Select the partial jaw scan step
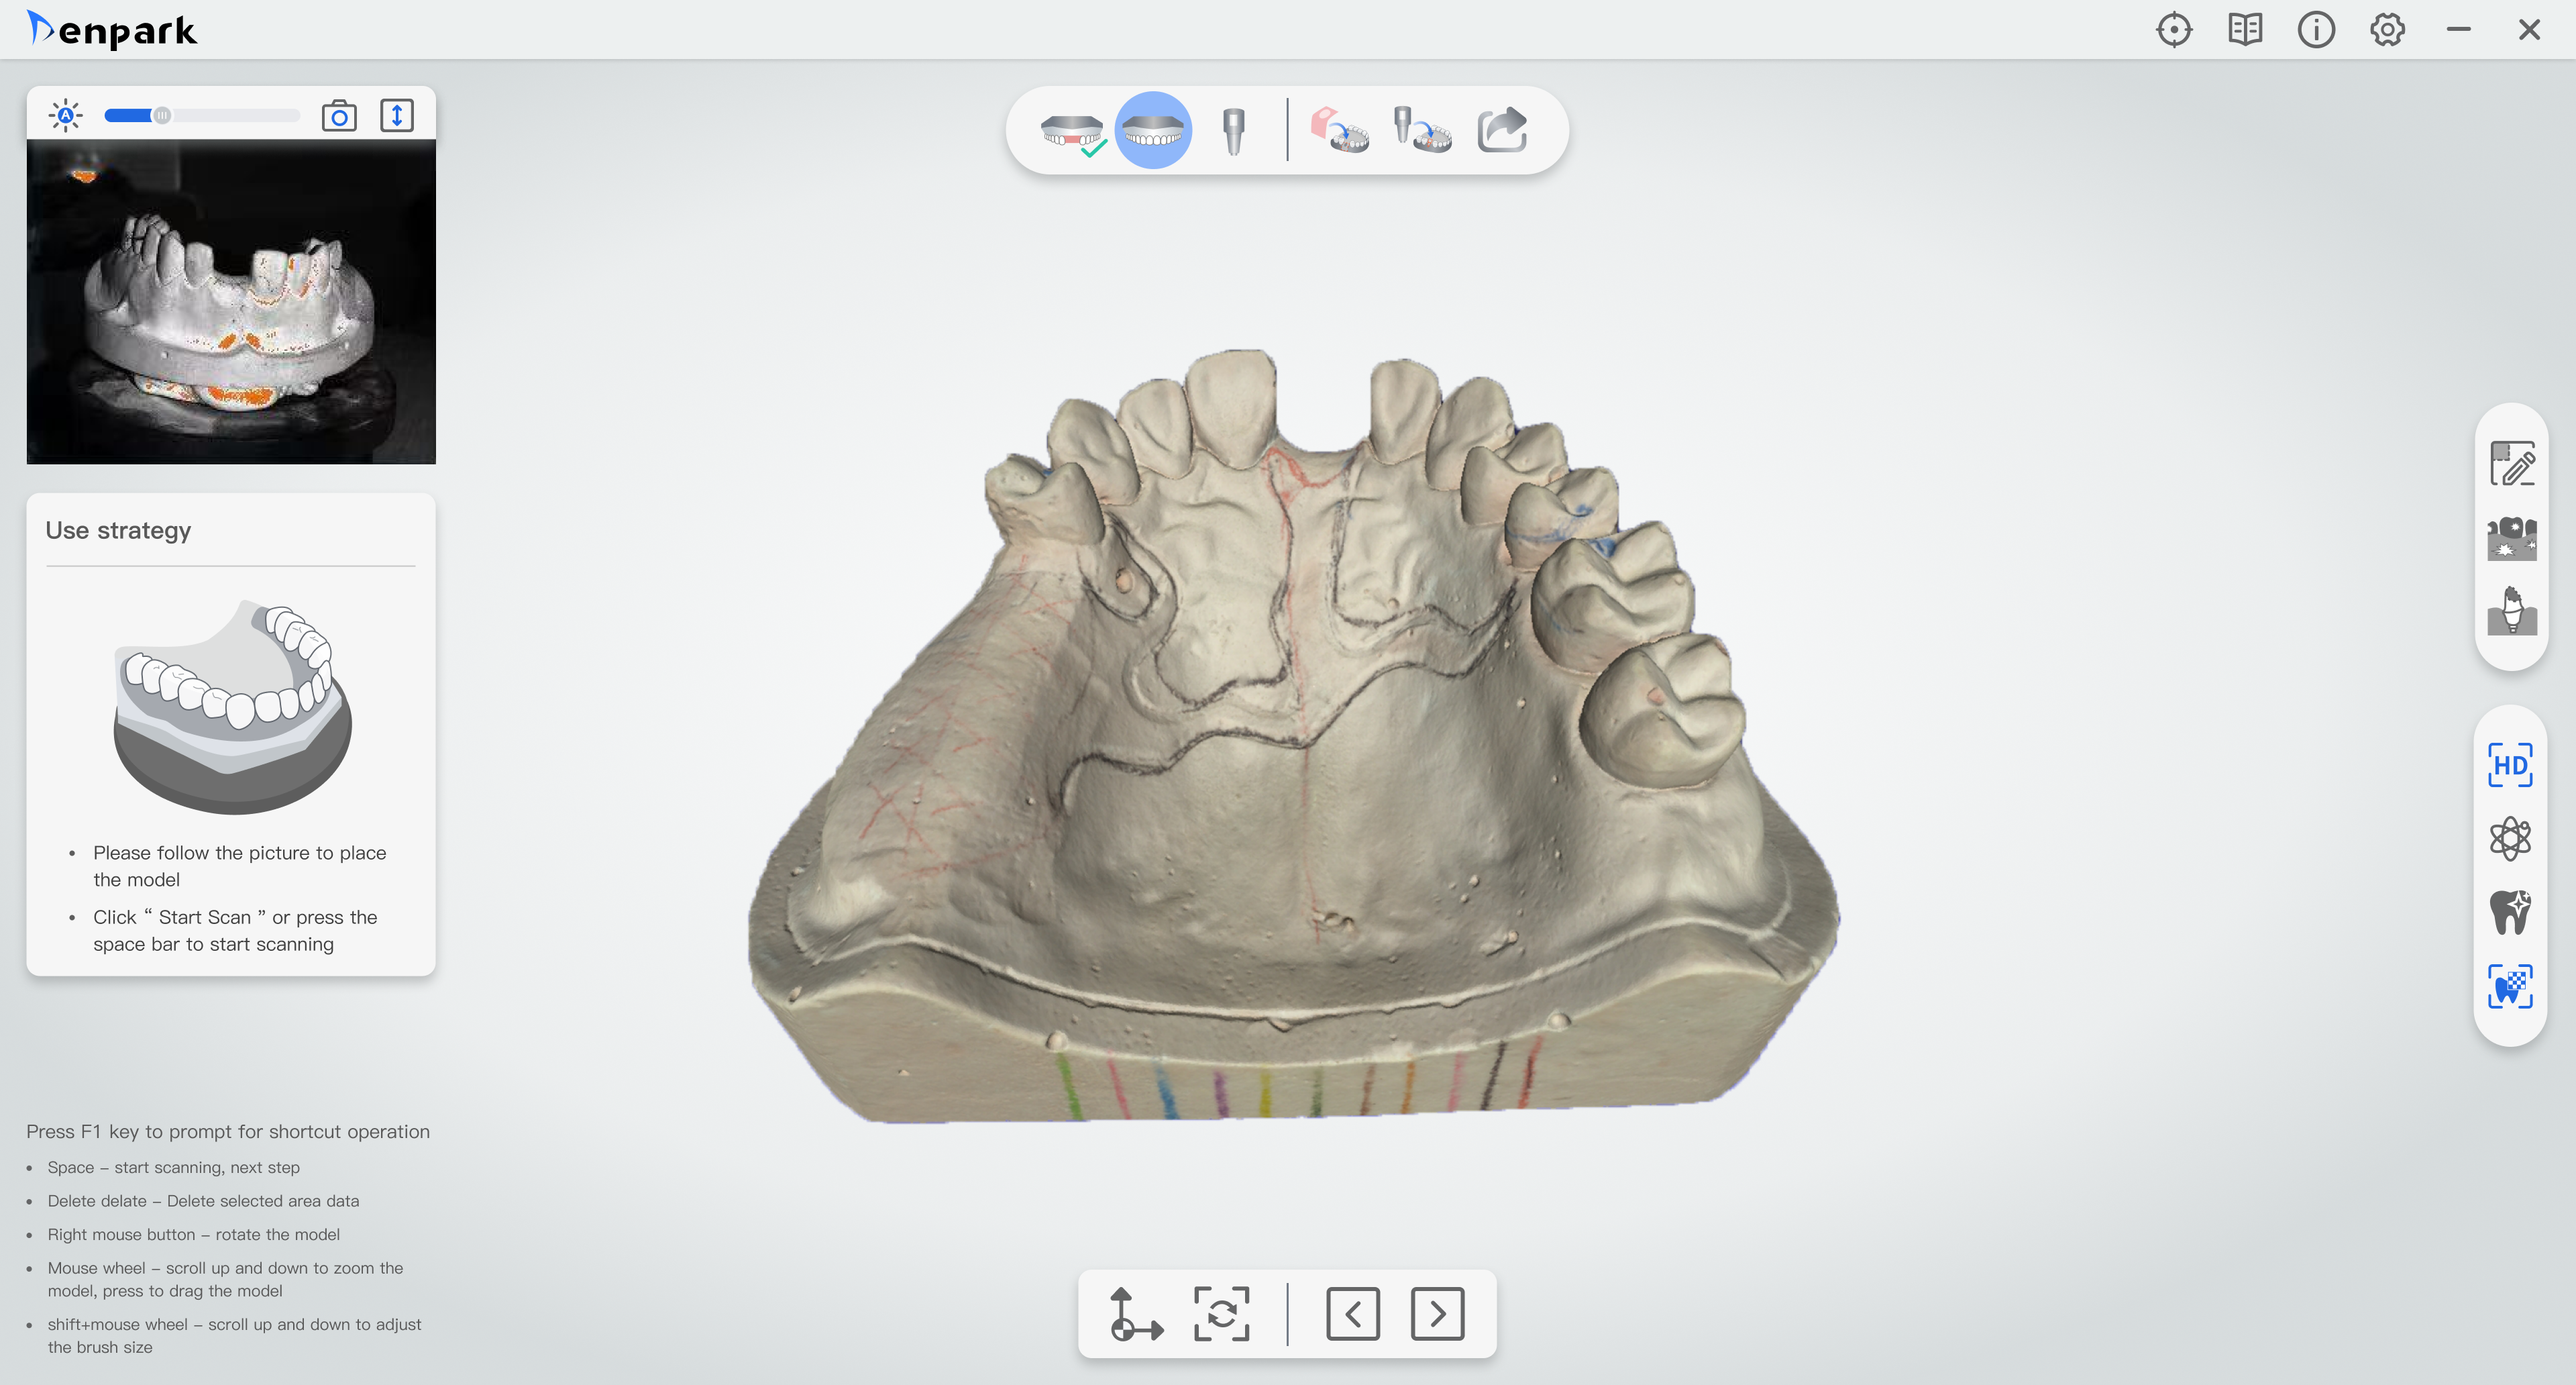This screenshot has width=2576, height=1385. 1072,131
